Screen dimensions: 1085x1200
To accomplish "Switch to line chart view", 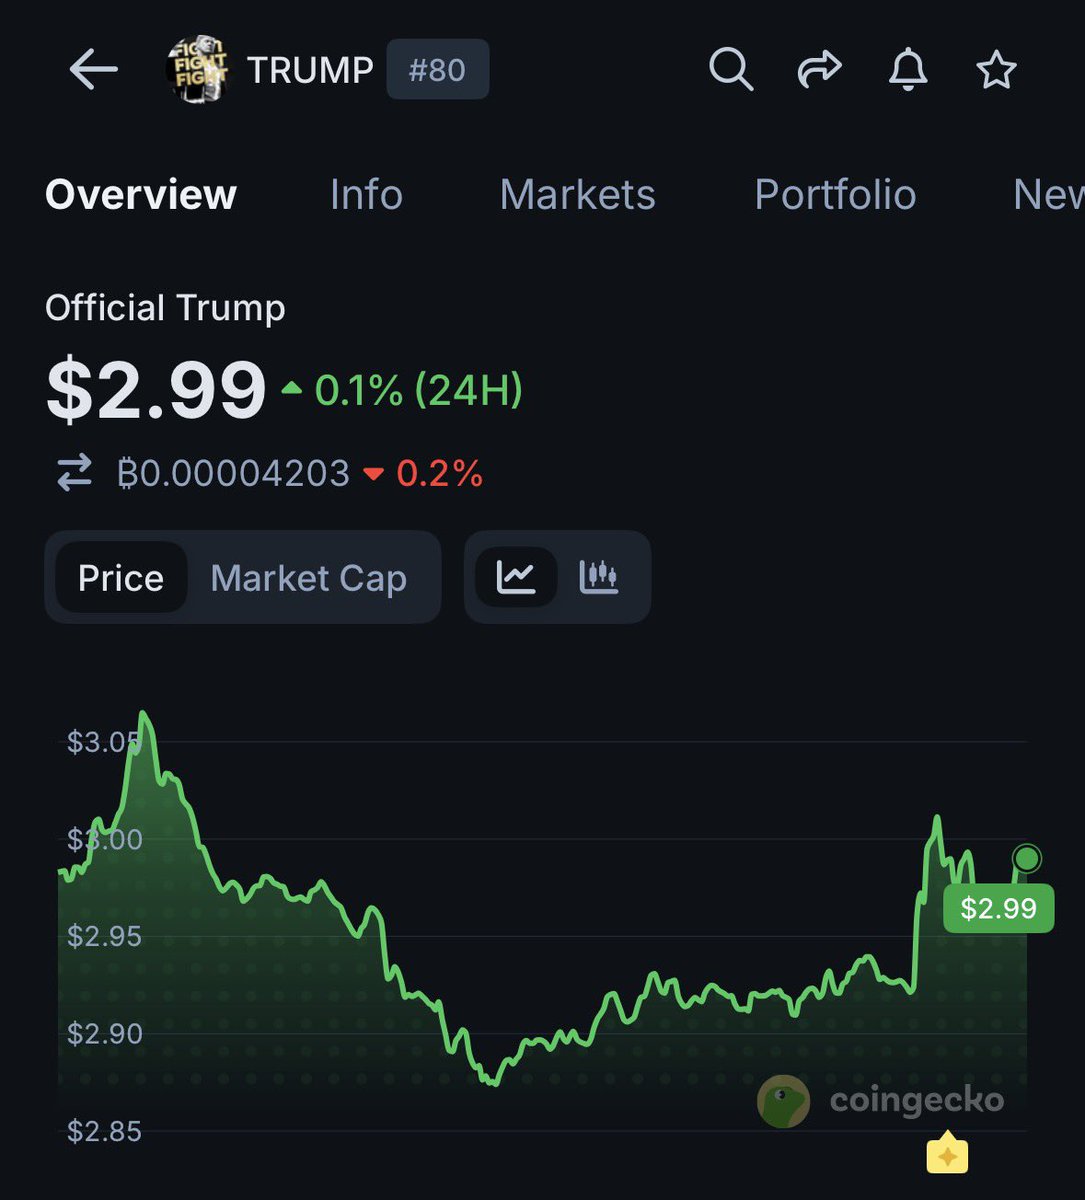I will pos(516,577).
